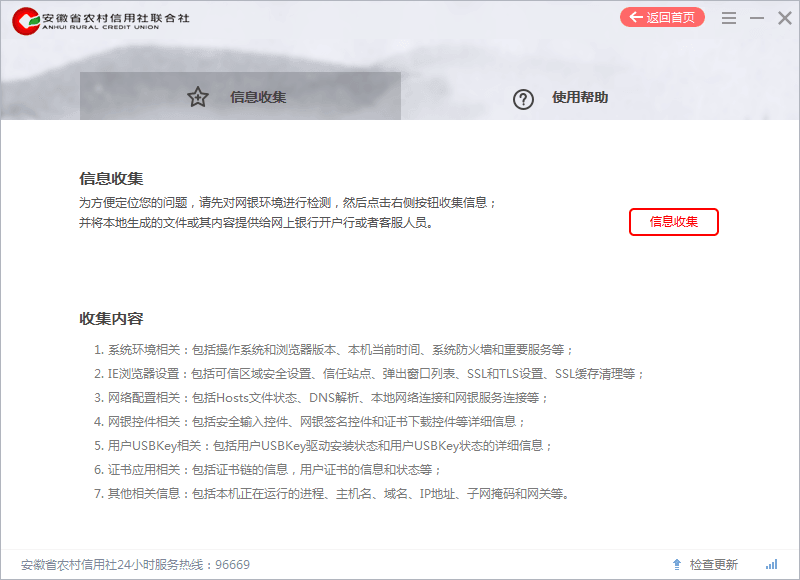800x580 pixels.
Task: Click the signal bars network icon
Action: pyautogui.click(x=771, y=565)
